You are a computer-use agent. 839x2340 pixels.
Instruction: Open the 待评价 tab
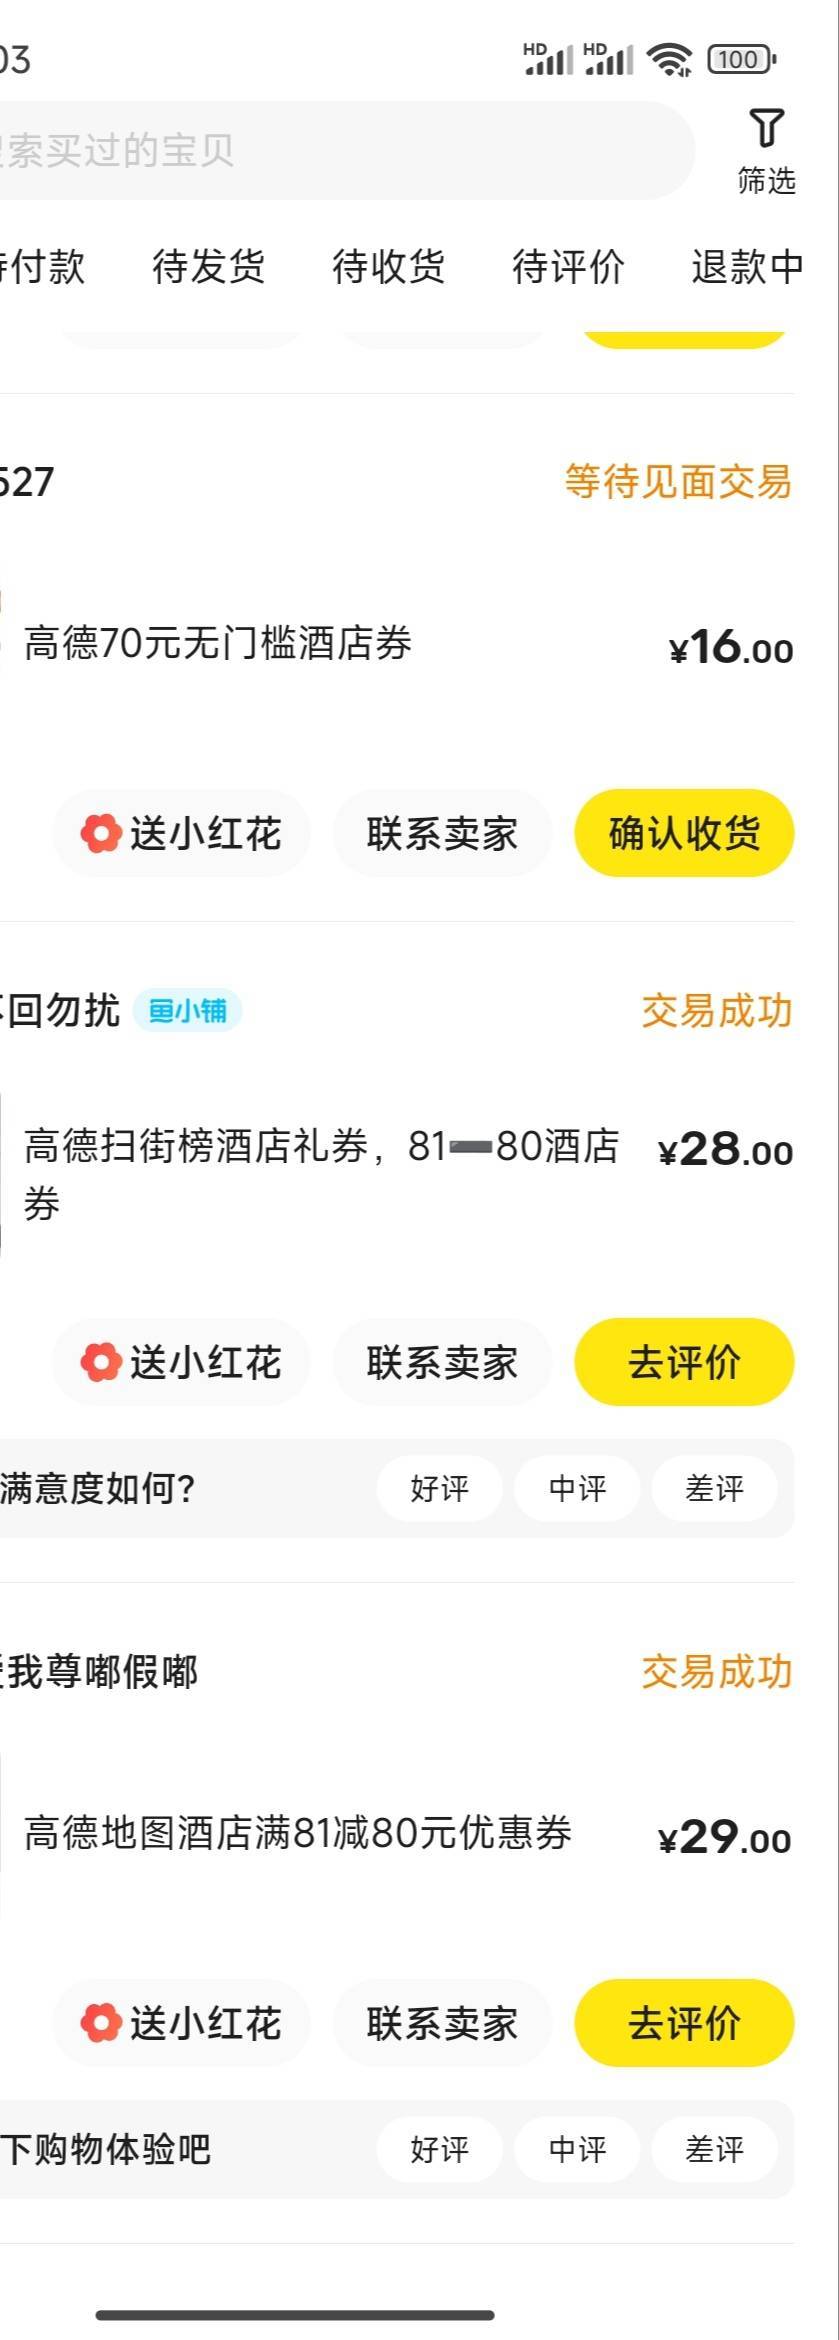coord(568,267)
